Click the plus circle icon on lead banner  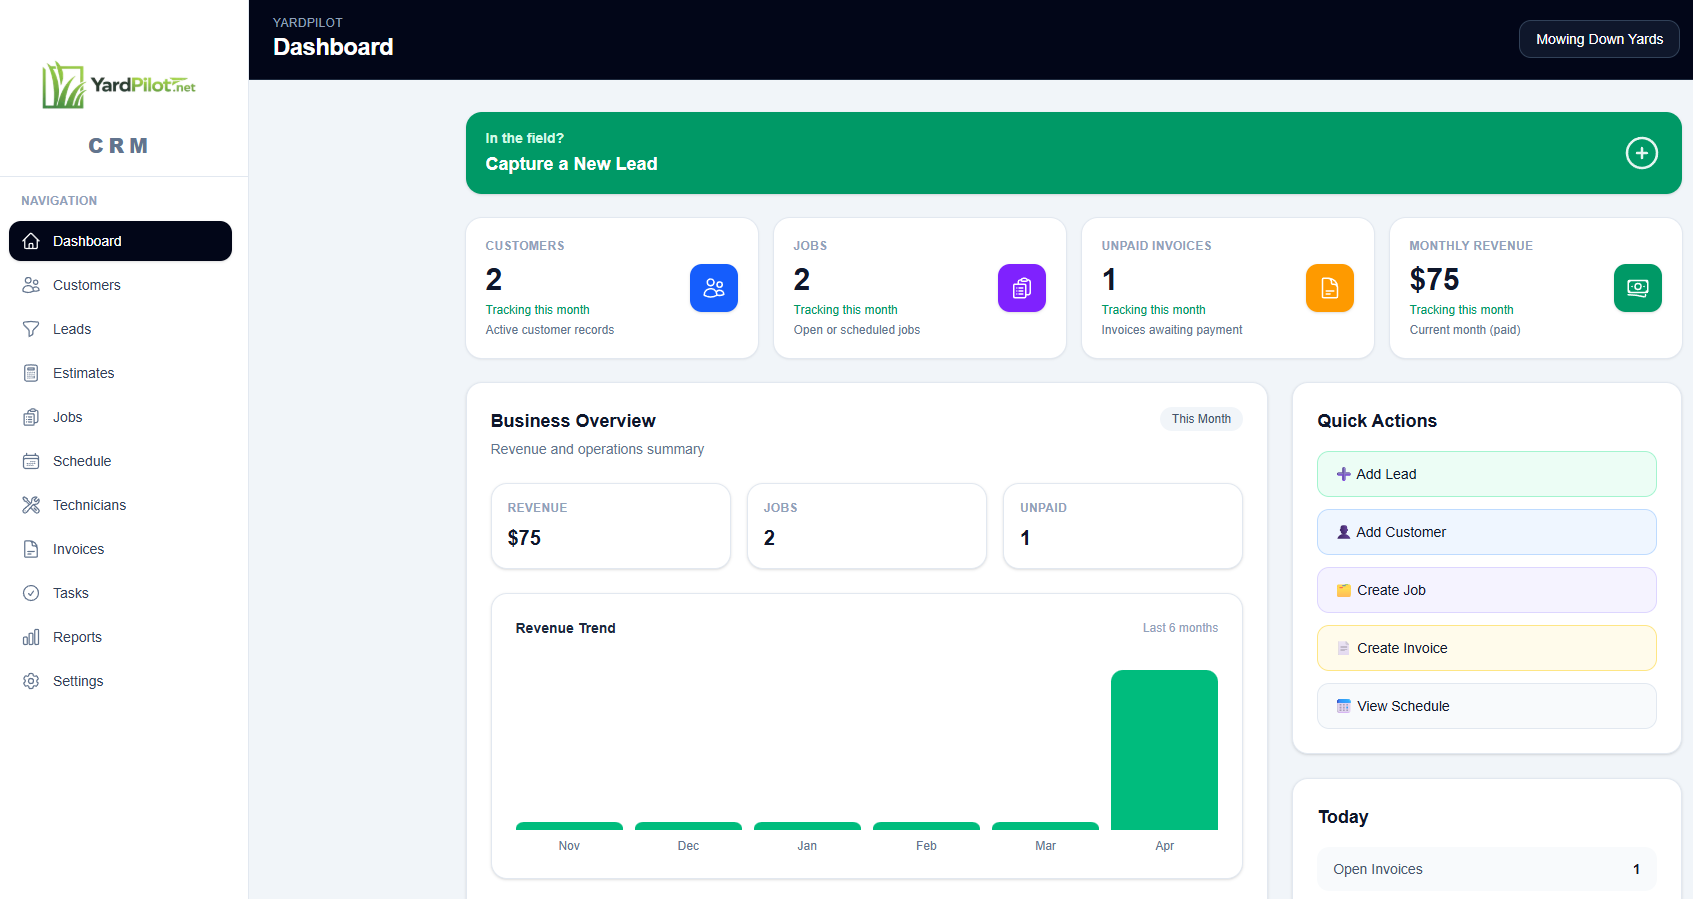click(x=1641, y=153)
